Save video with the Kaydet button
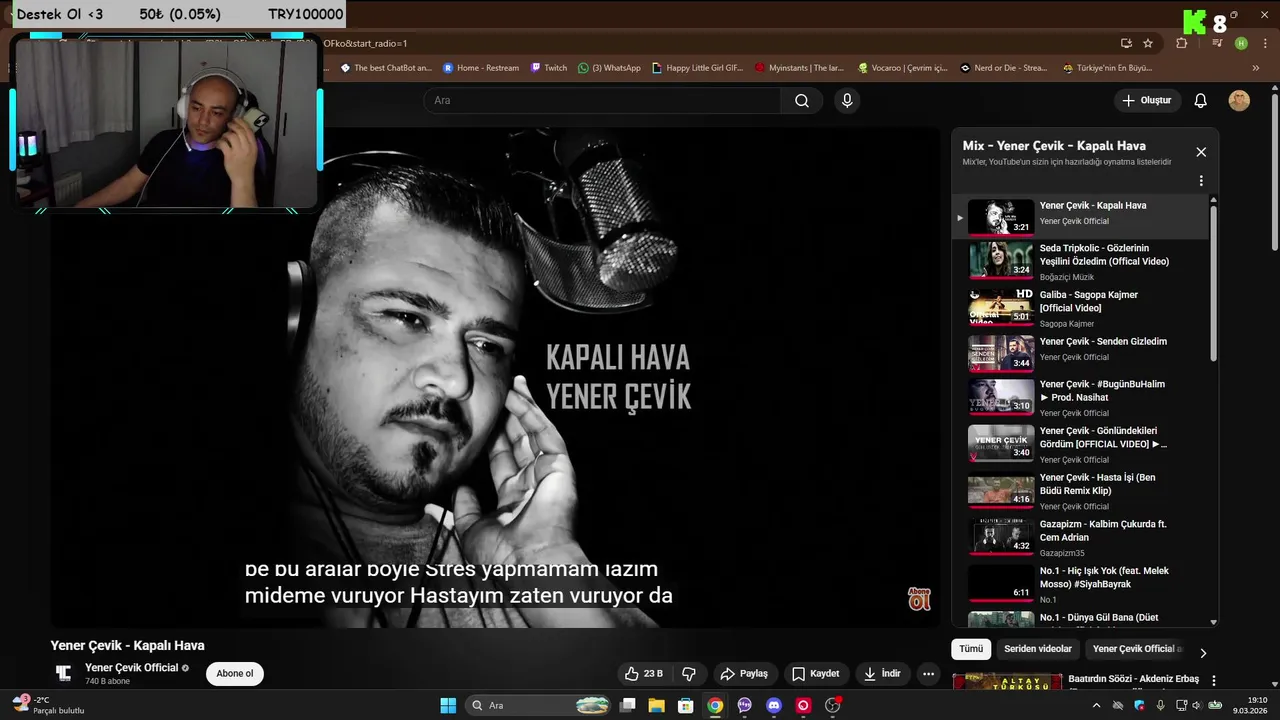The image size is (1280, 720). [815, 674]
